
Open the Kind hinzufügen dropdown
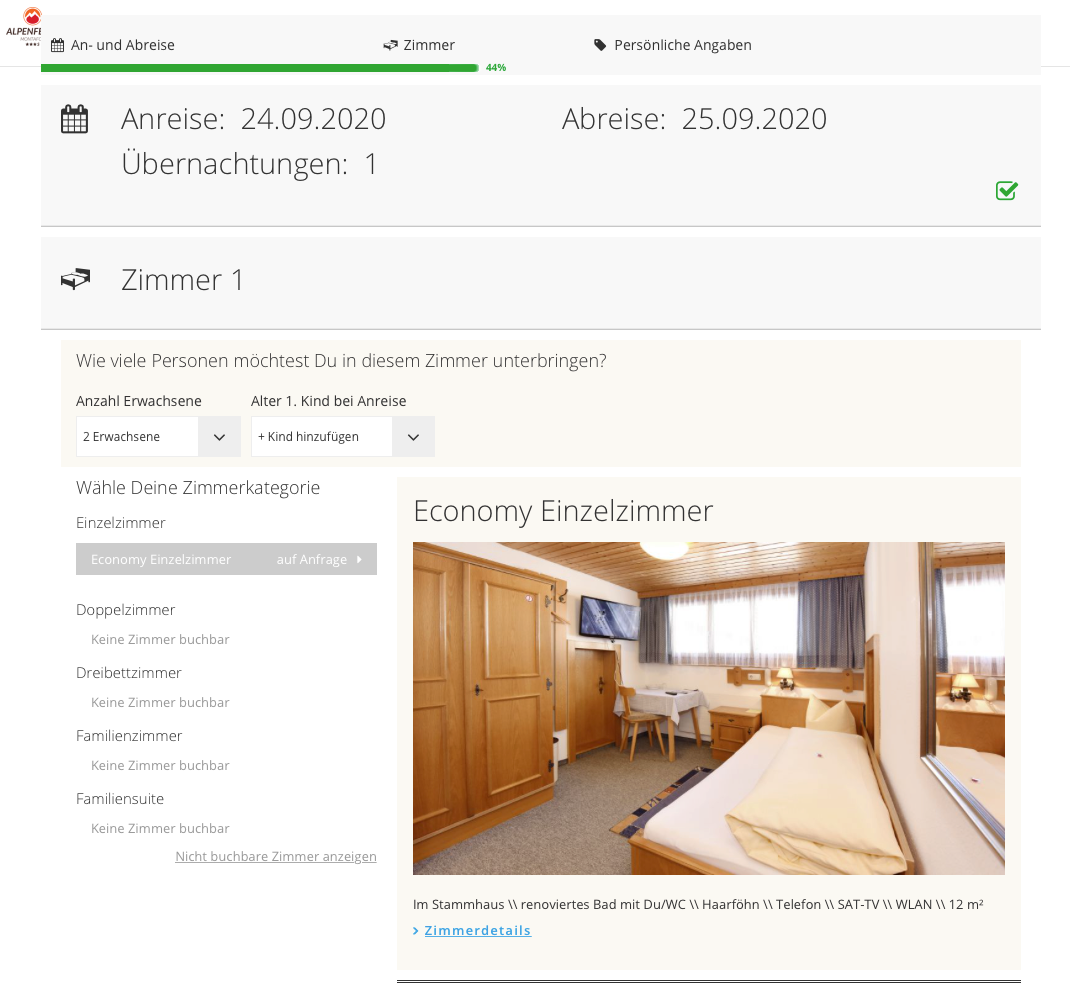[342, 437]
